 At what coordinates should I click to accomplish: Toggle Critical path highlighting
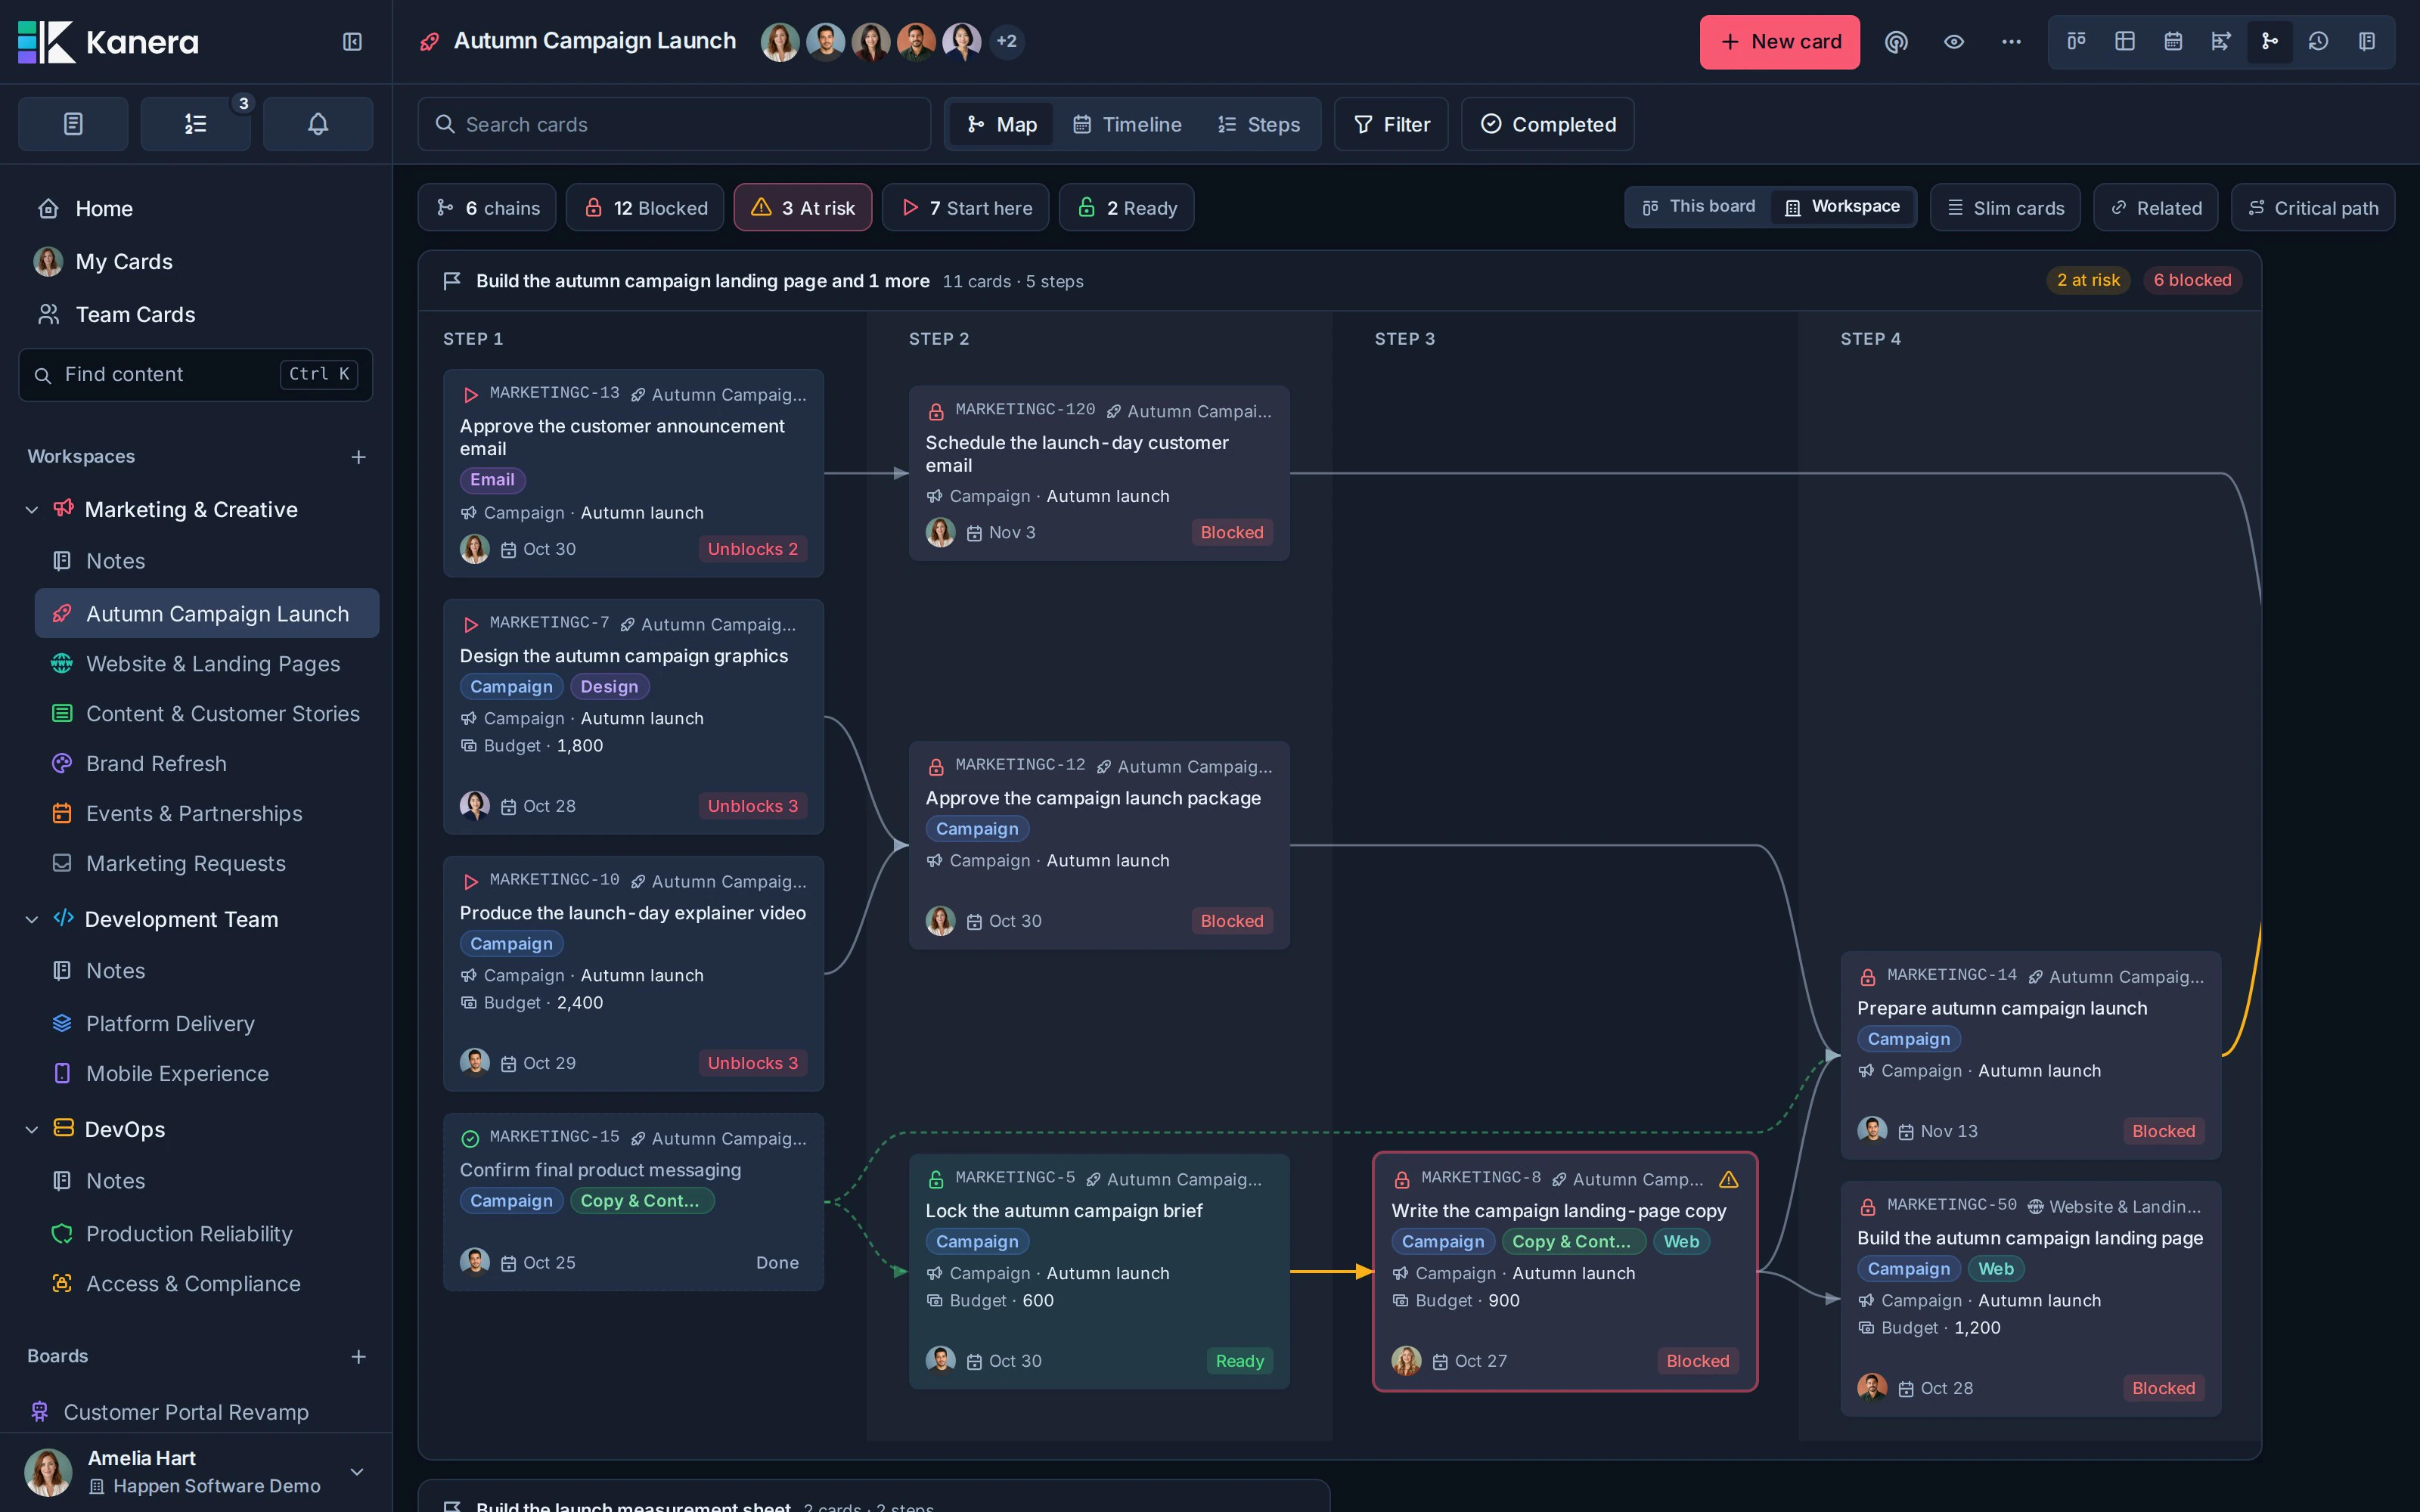(2313, 208)
